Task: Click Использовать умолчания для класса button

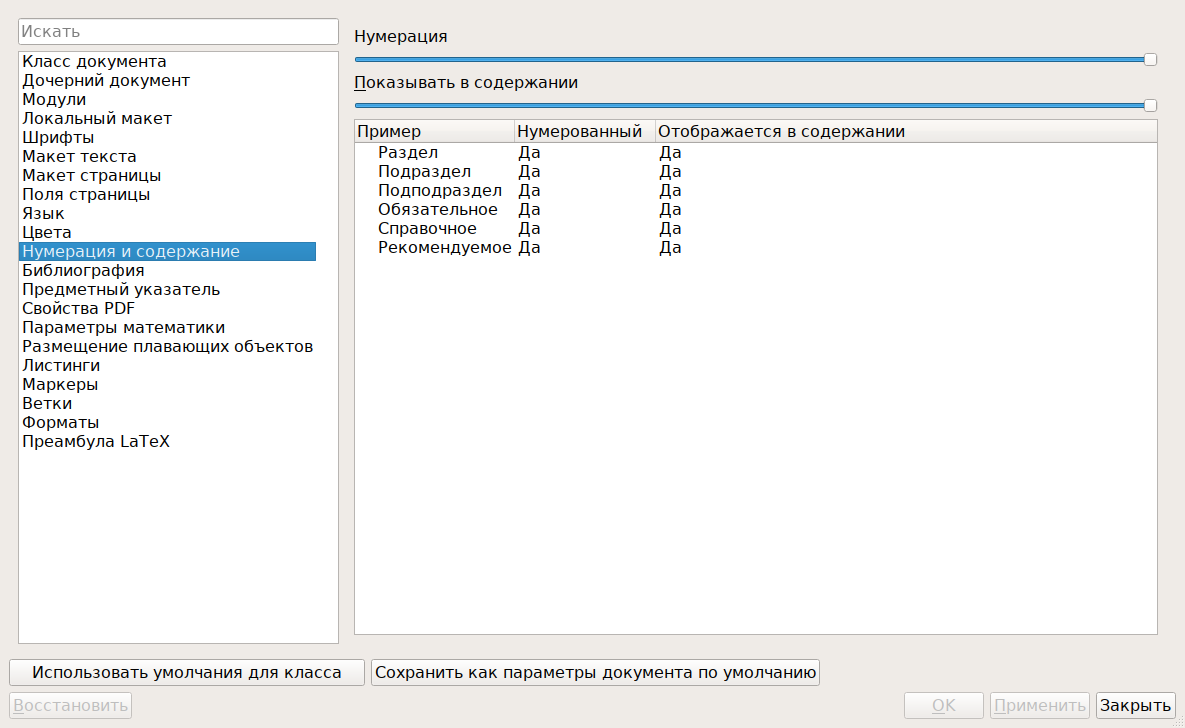Action: (187, 672)
